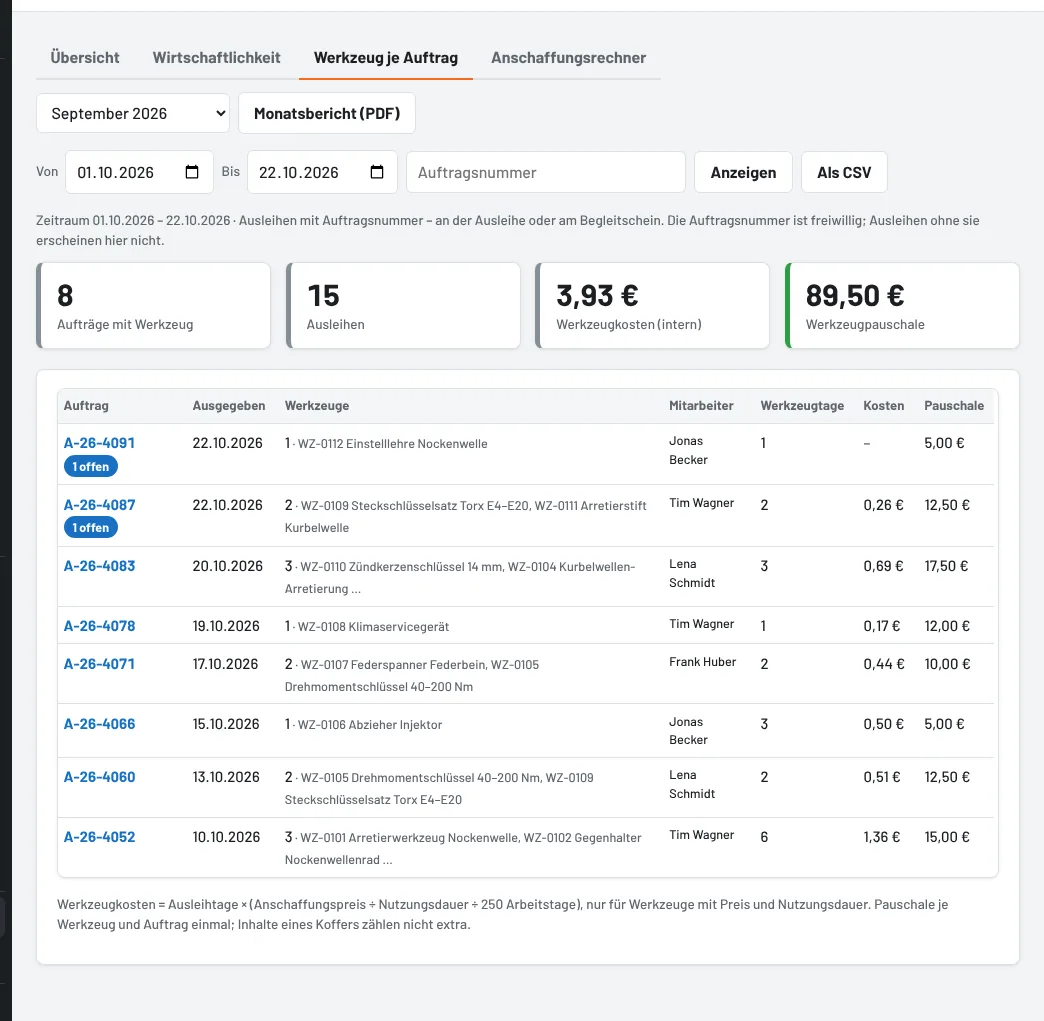
Task: Open order A-26-4083 link
Action: pos(99,566)
